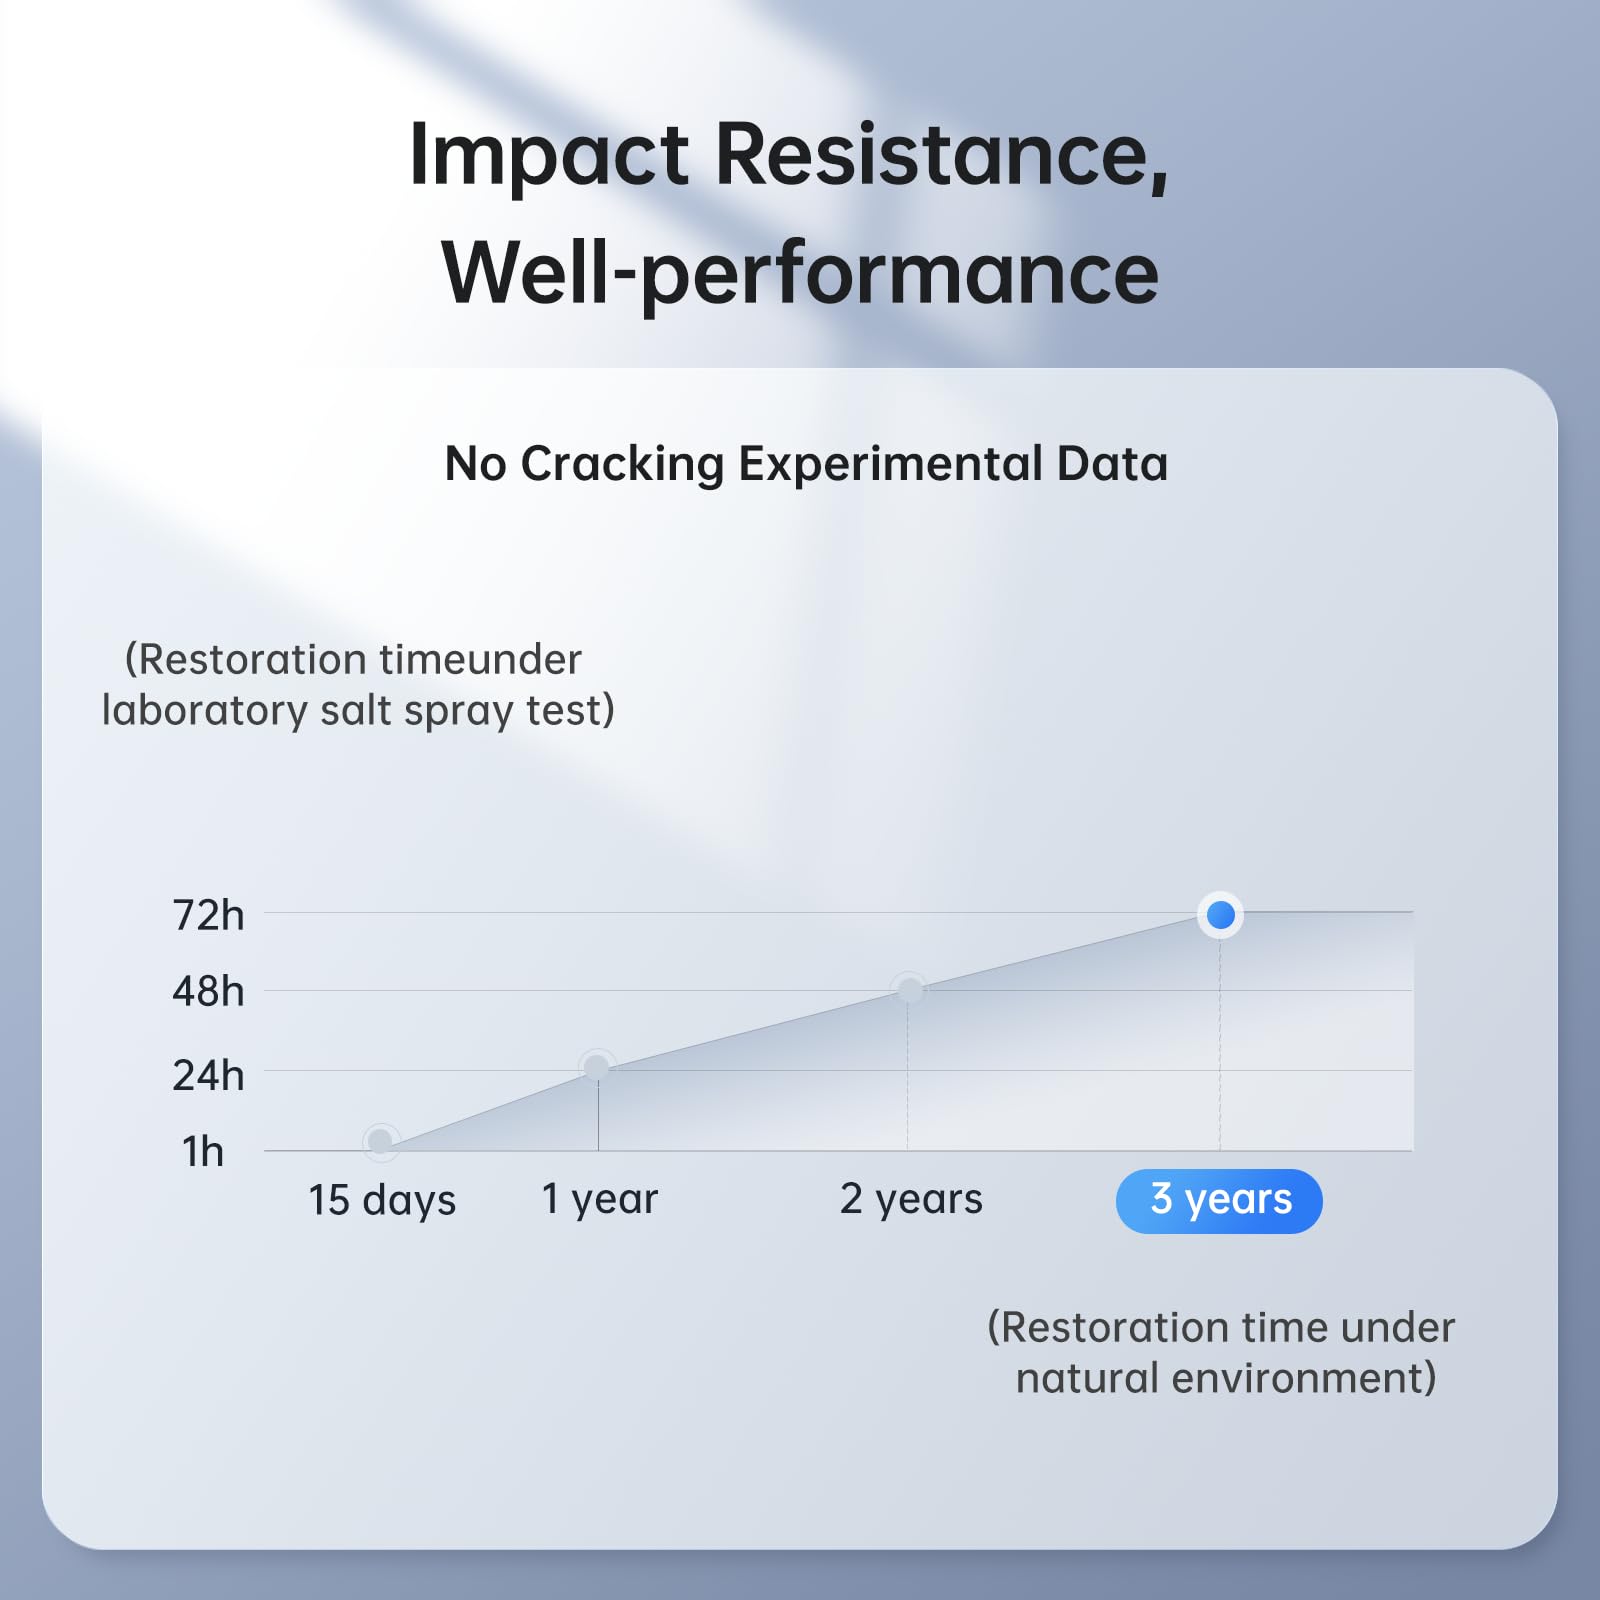Screen dimensions: 1600x1600
Task: Click the blue 3 years data point
Action: coord(1220,914)
